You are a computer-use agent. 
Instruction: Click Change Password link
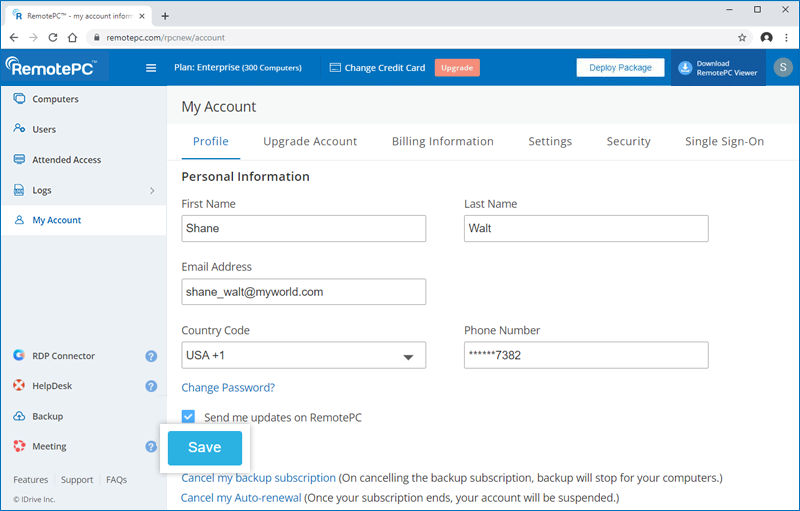tap(228, 388)
